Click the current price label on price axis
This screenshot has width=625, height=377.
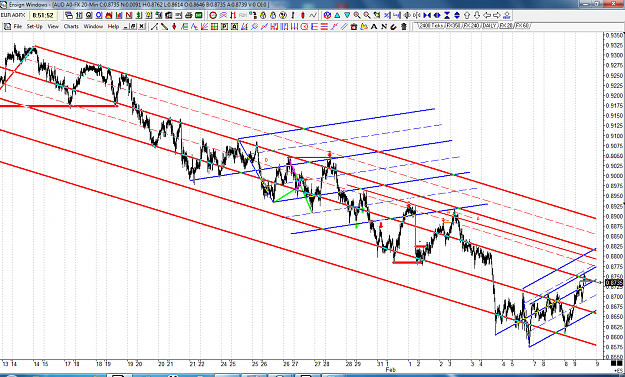[614, 283]
